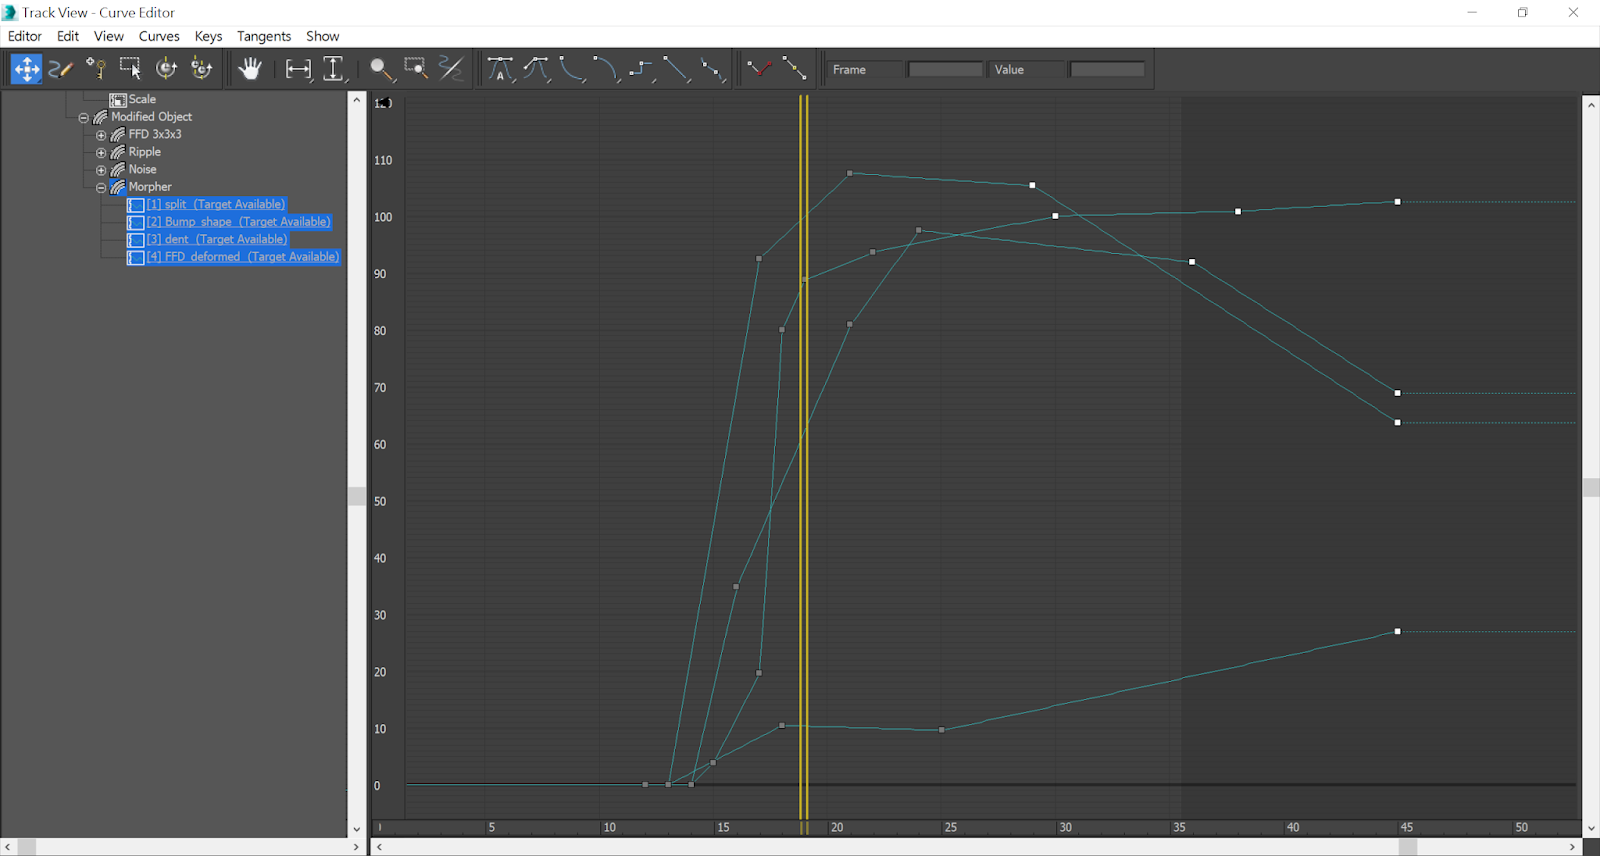Set tangents to Auto
Image resolution: width=1600 pixels, height=856 pixels.
[x=501, y=69]
